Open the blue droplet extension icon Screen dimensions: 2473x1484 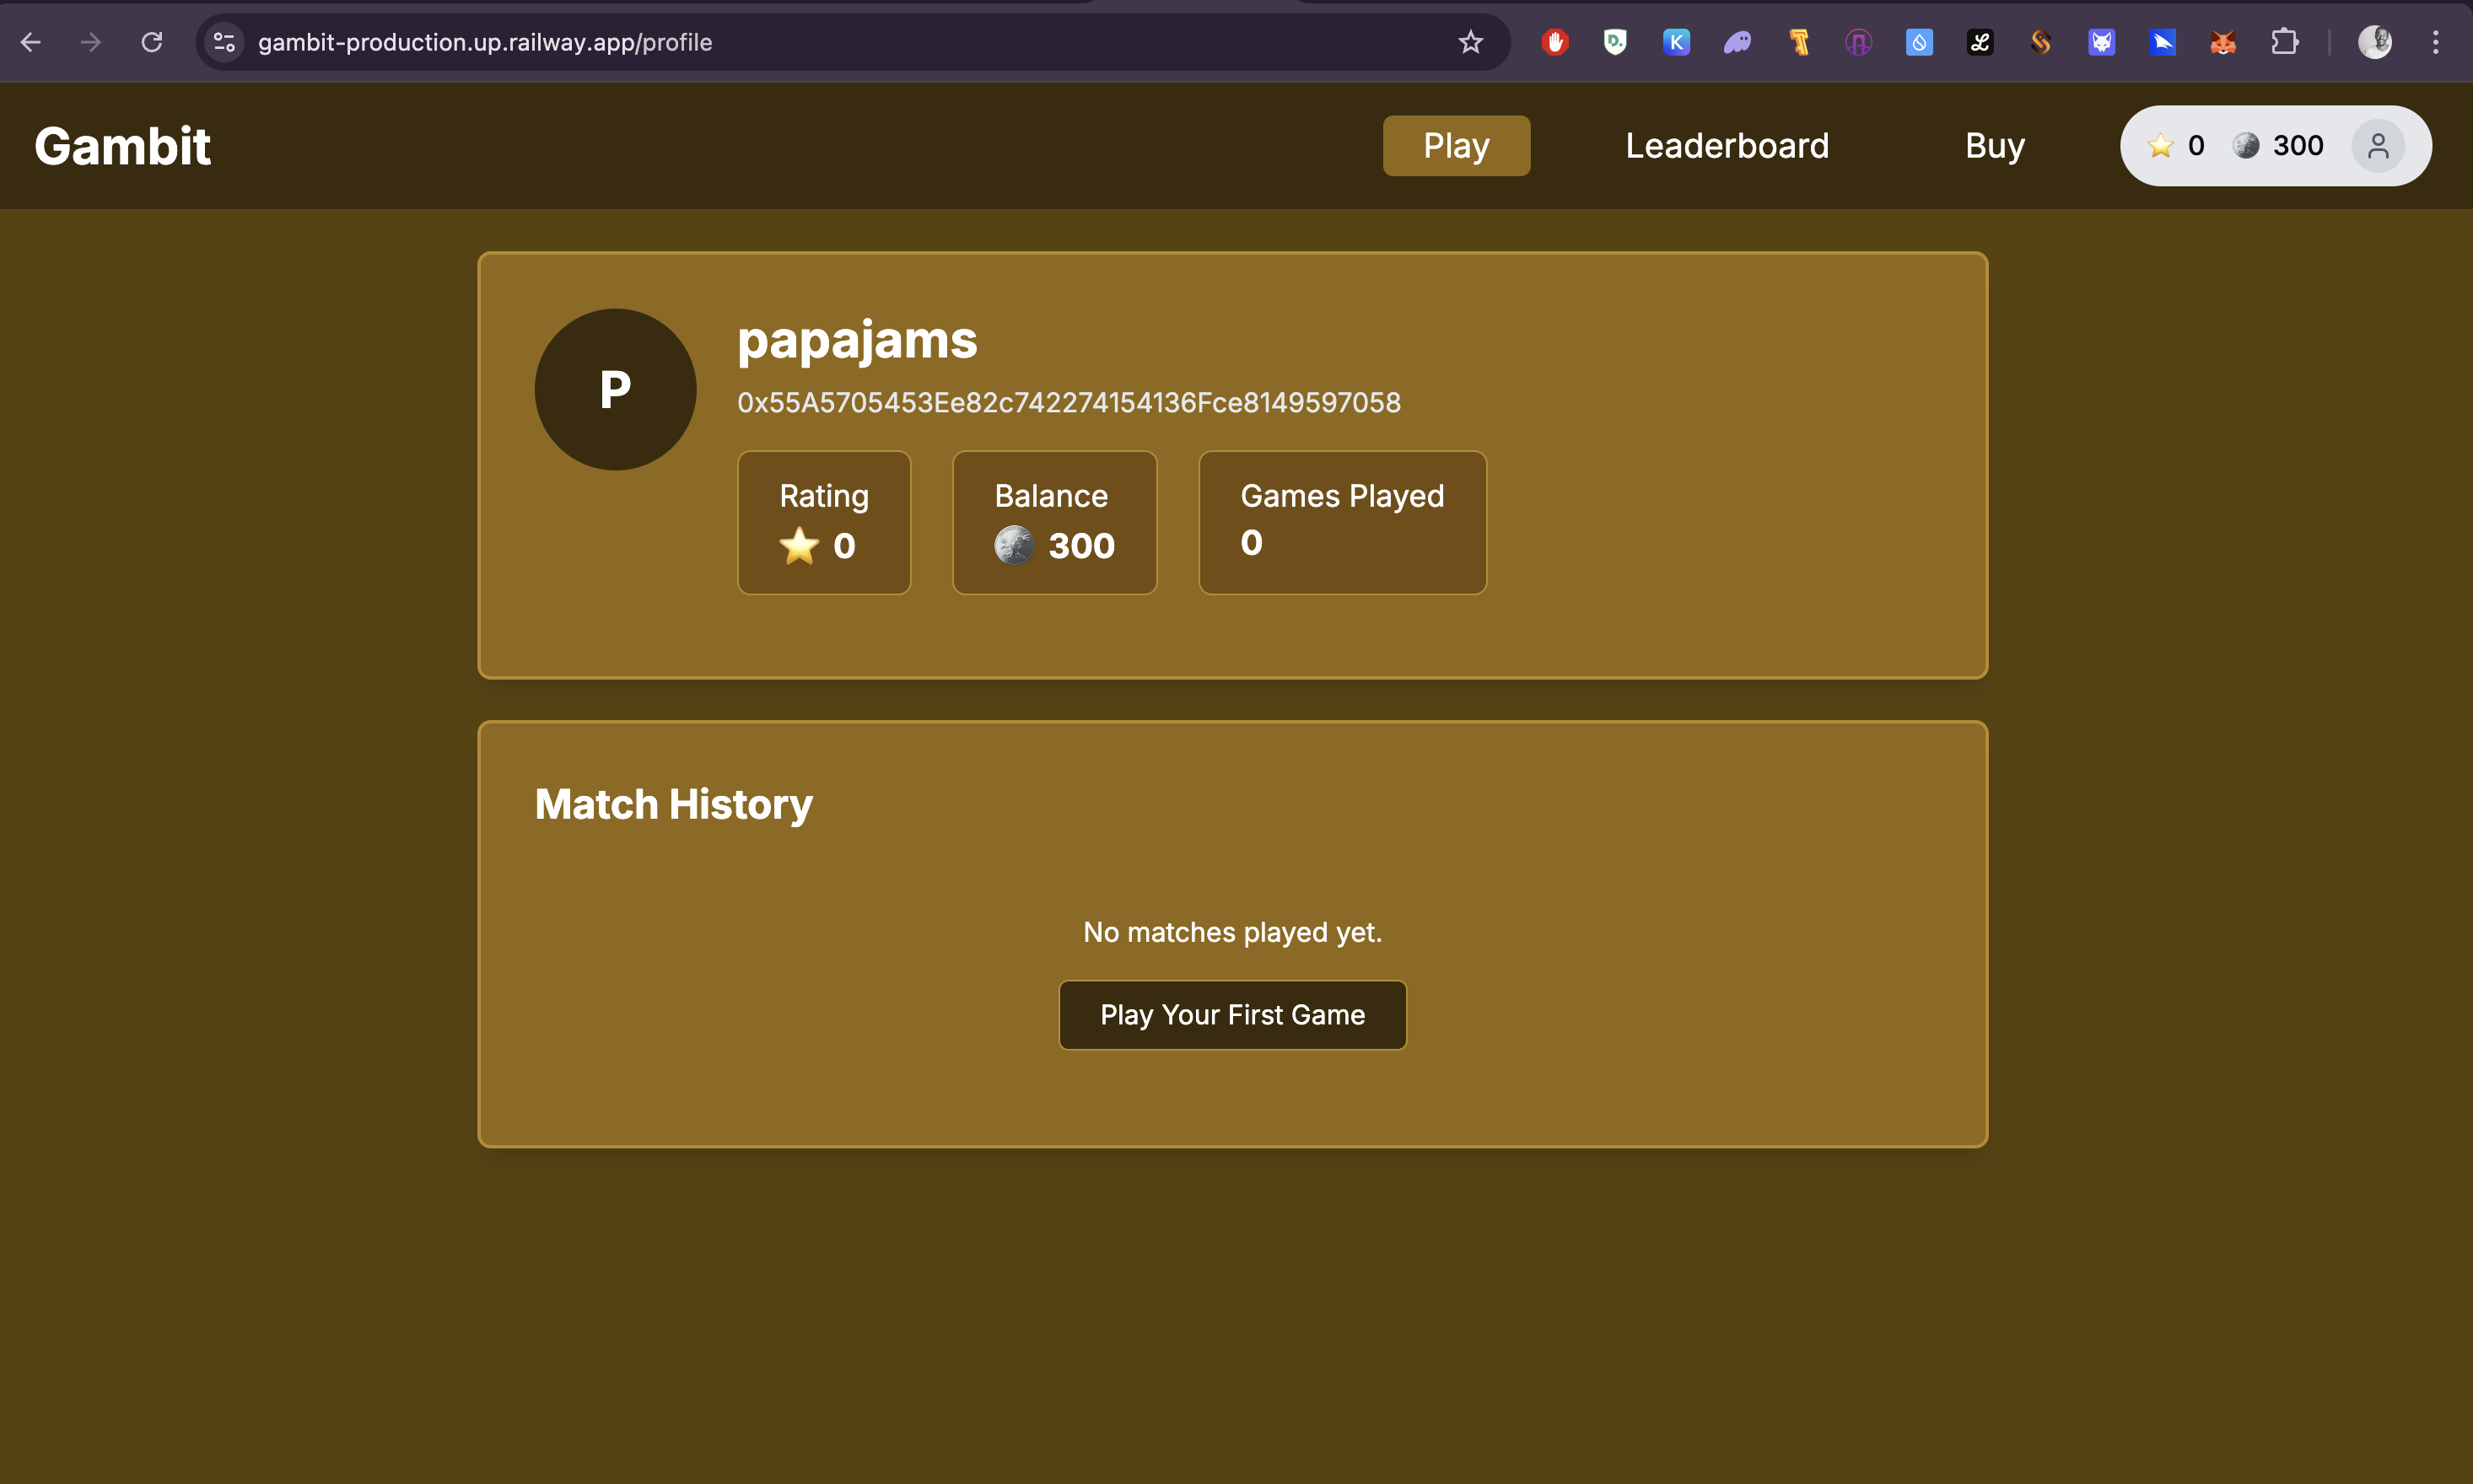click(x=1919, y=42)
